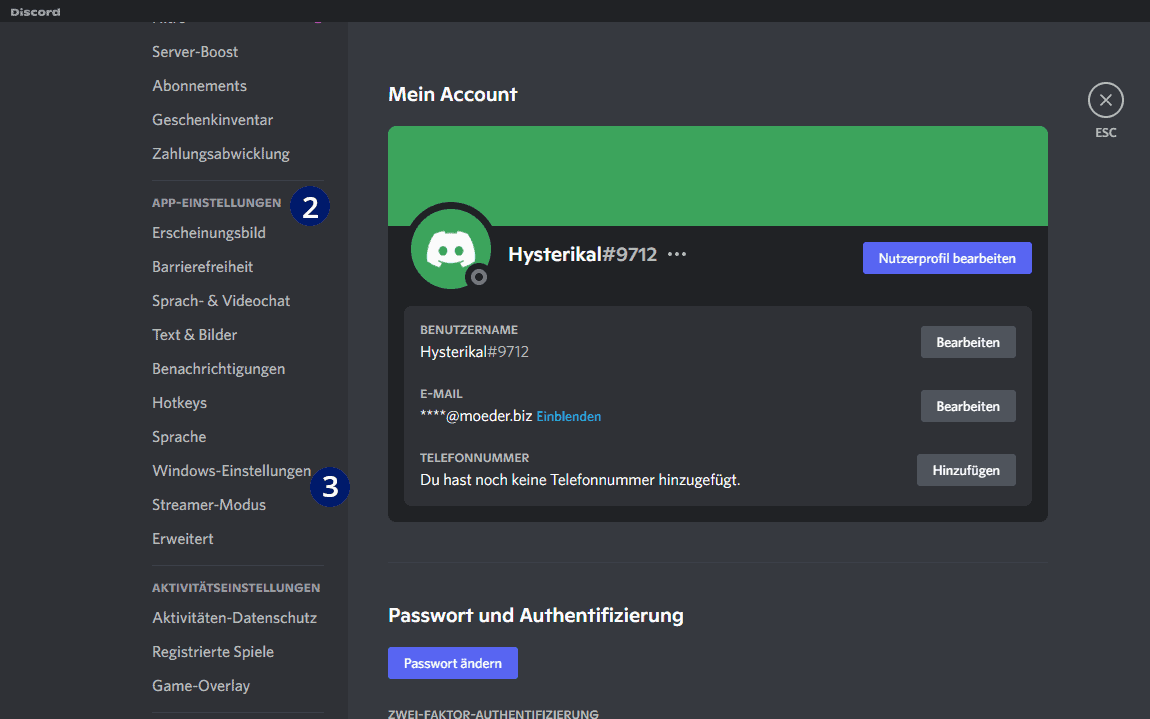Click the Mein Account heading
Screen dimensions: 1150x719
(x=453, y=95)
